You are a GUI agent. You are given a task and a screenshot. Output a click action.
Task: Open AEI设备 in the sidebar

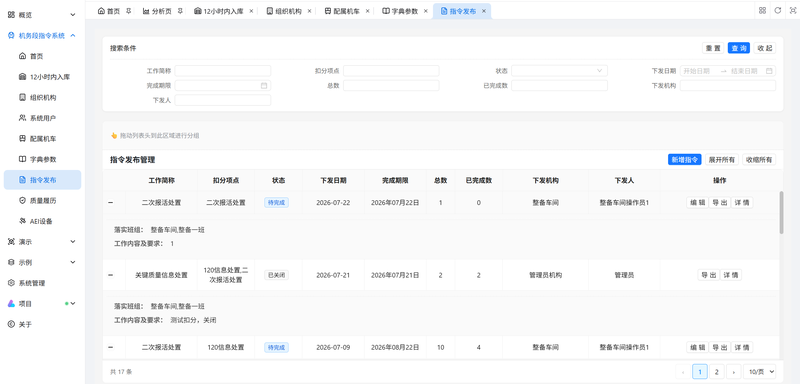(42, 221)
